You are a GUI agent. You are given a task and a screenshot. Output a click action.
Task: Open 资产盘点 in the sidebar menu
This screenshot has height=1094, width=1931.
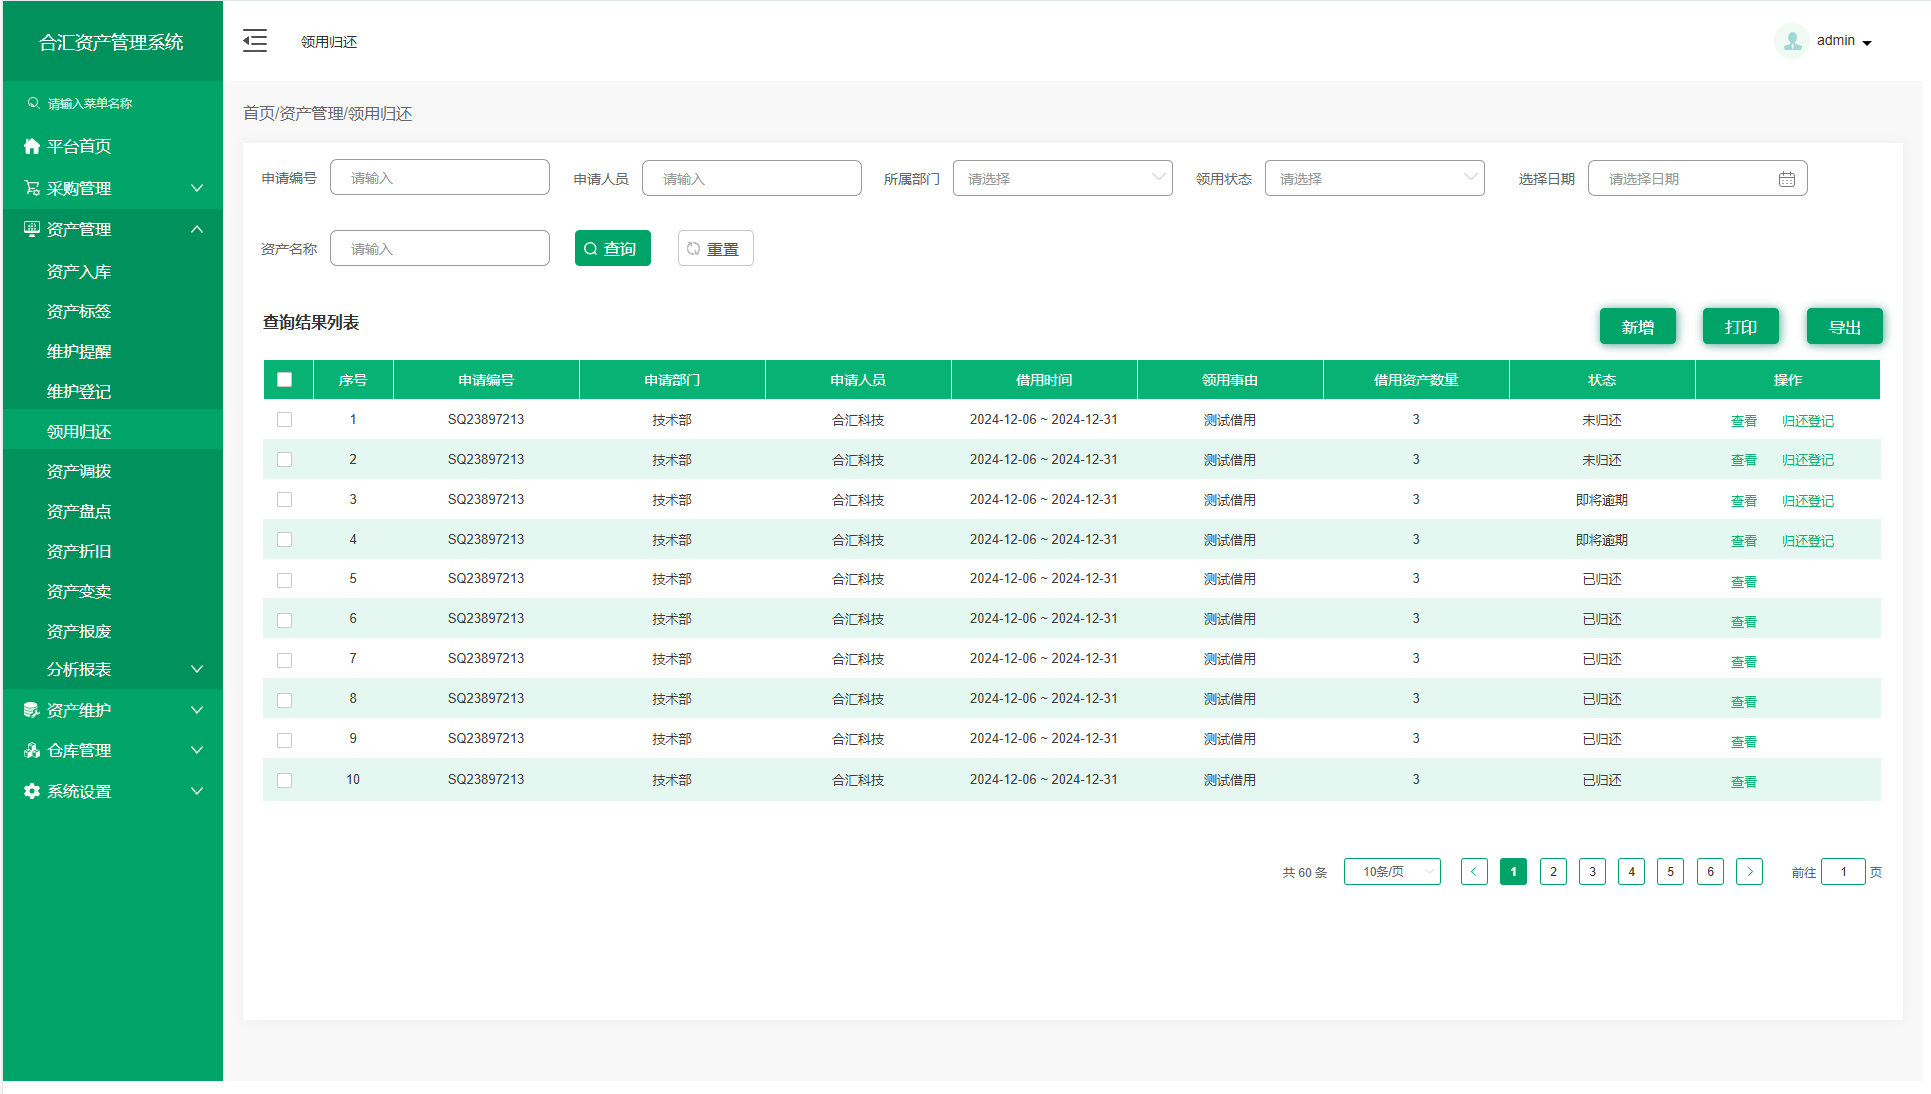(x=79, y=511)
